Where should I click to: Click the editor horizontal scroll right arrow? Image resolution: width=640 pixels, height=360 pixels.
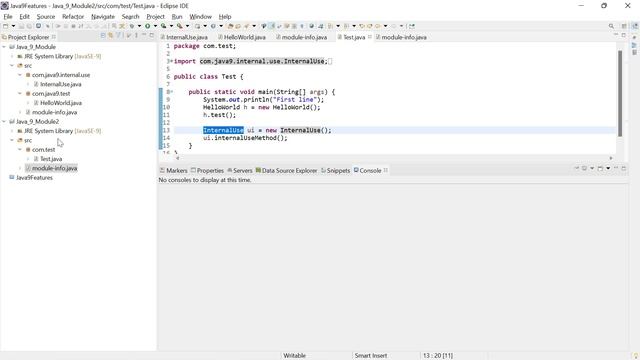tap(611, 158)
